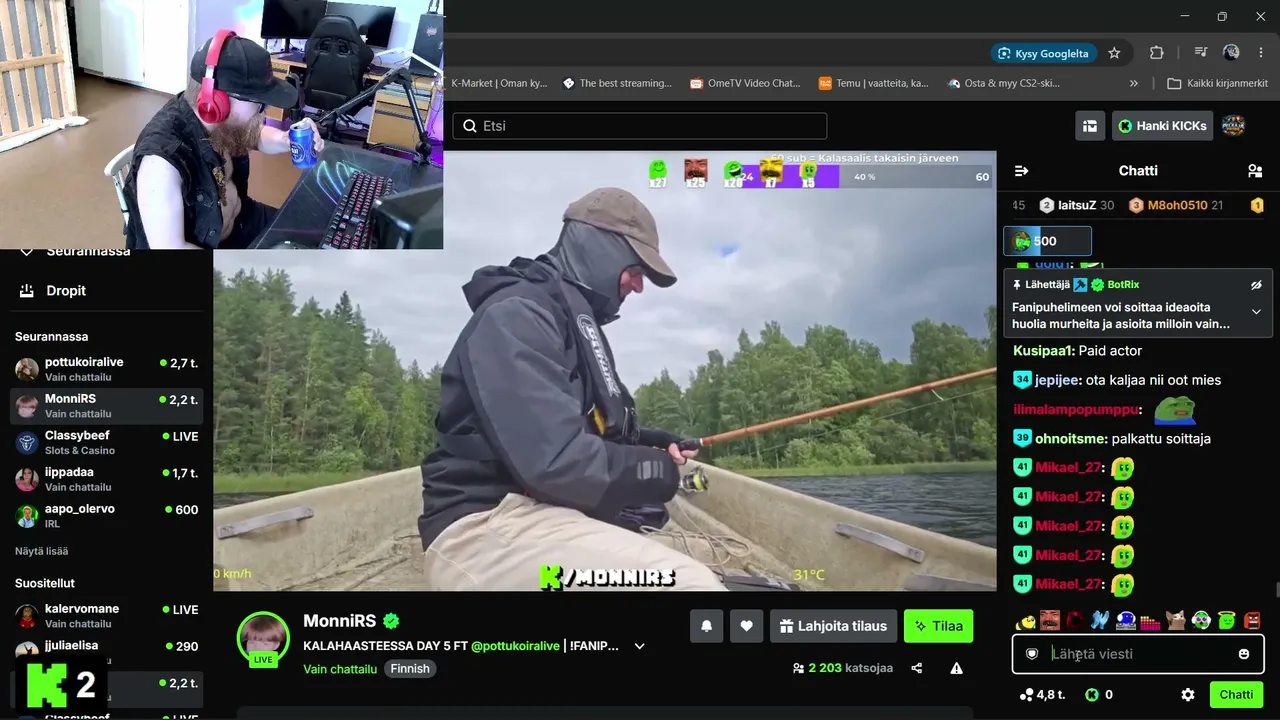Open 'Temu | vaatteita, ka...' bookmark

pyautogui.click(x=874, y=83)
